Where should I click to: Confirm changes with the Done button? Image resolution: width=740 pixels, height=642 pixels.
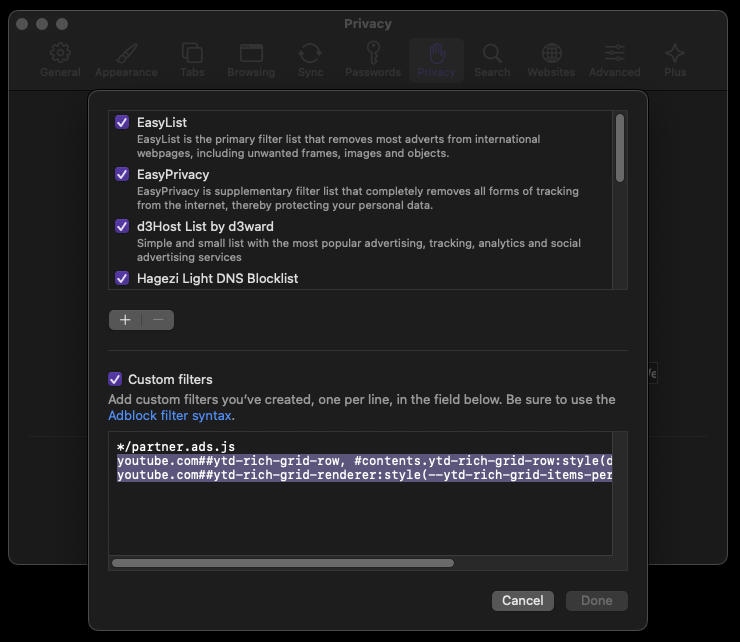click(597, 600)
